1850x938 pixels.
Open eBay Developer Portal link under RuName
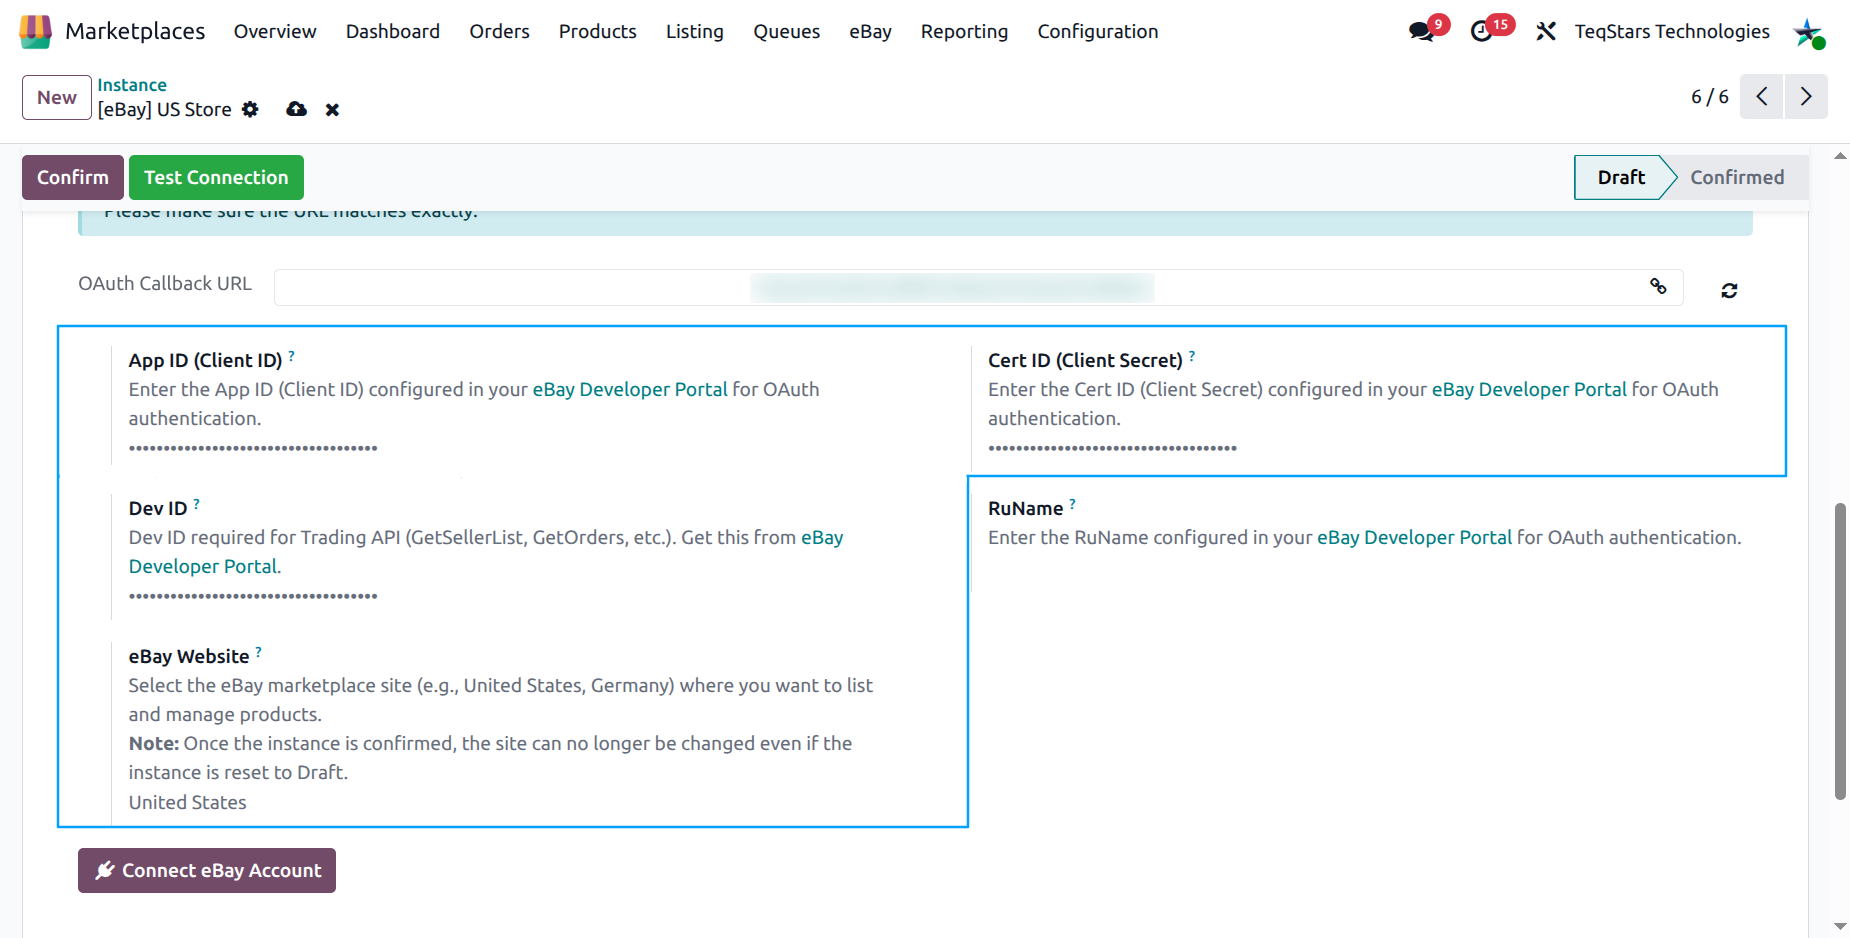click(1414, 537)
